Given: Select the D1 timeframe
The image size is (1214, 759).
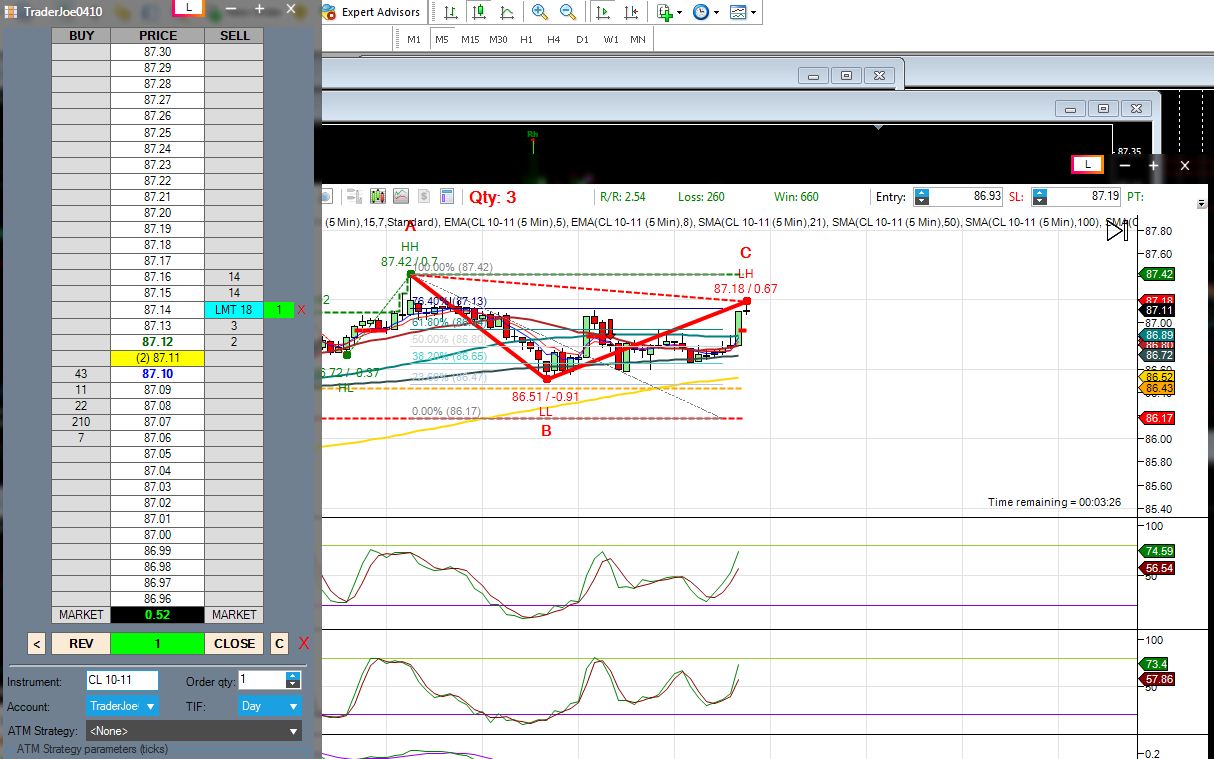Looking at the screenshot, I should point(582,39).
